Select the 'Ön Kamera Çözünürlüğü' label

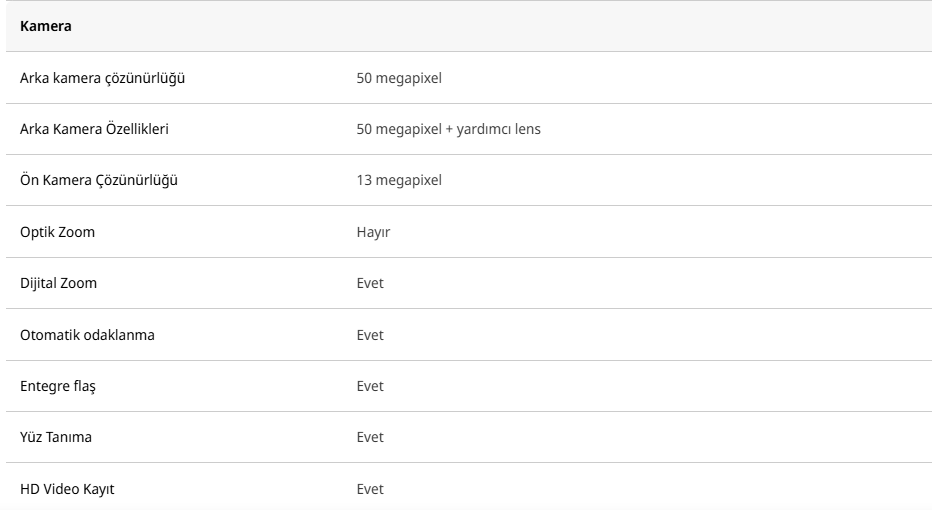[x=99, y=180]
